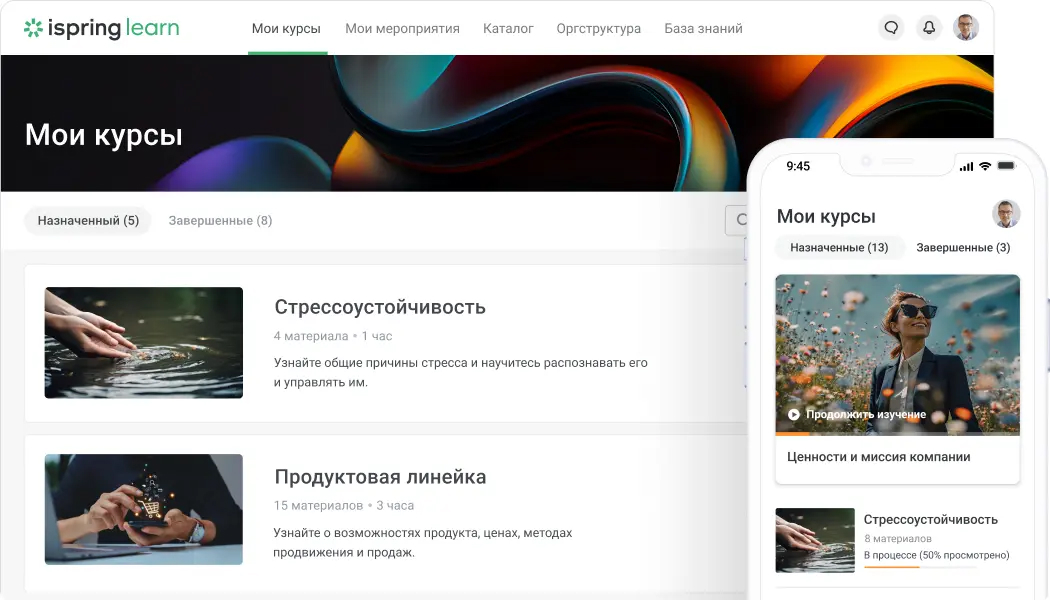Click the iSpring Learn logo
The image size is (1050, 600).
[x=102, y=28]
